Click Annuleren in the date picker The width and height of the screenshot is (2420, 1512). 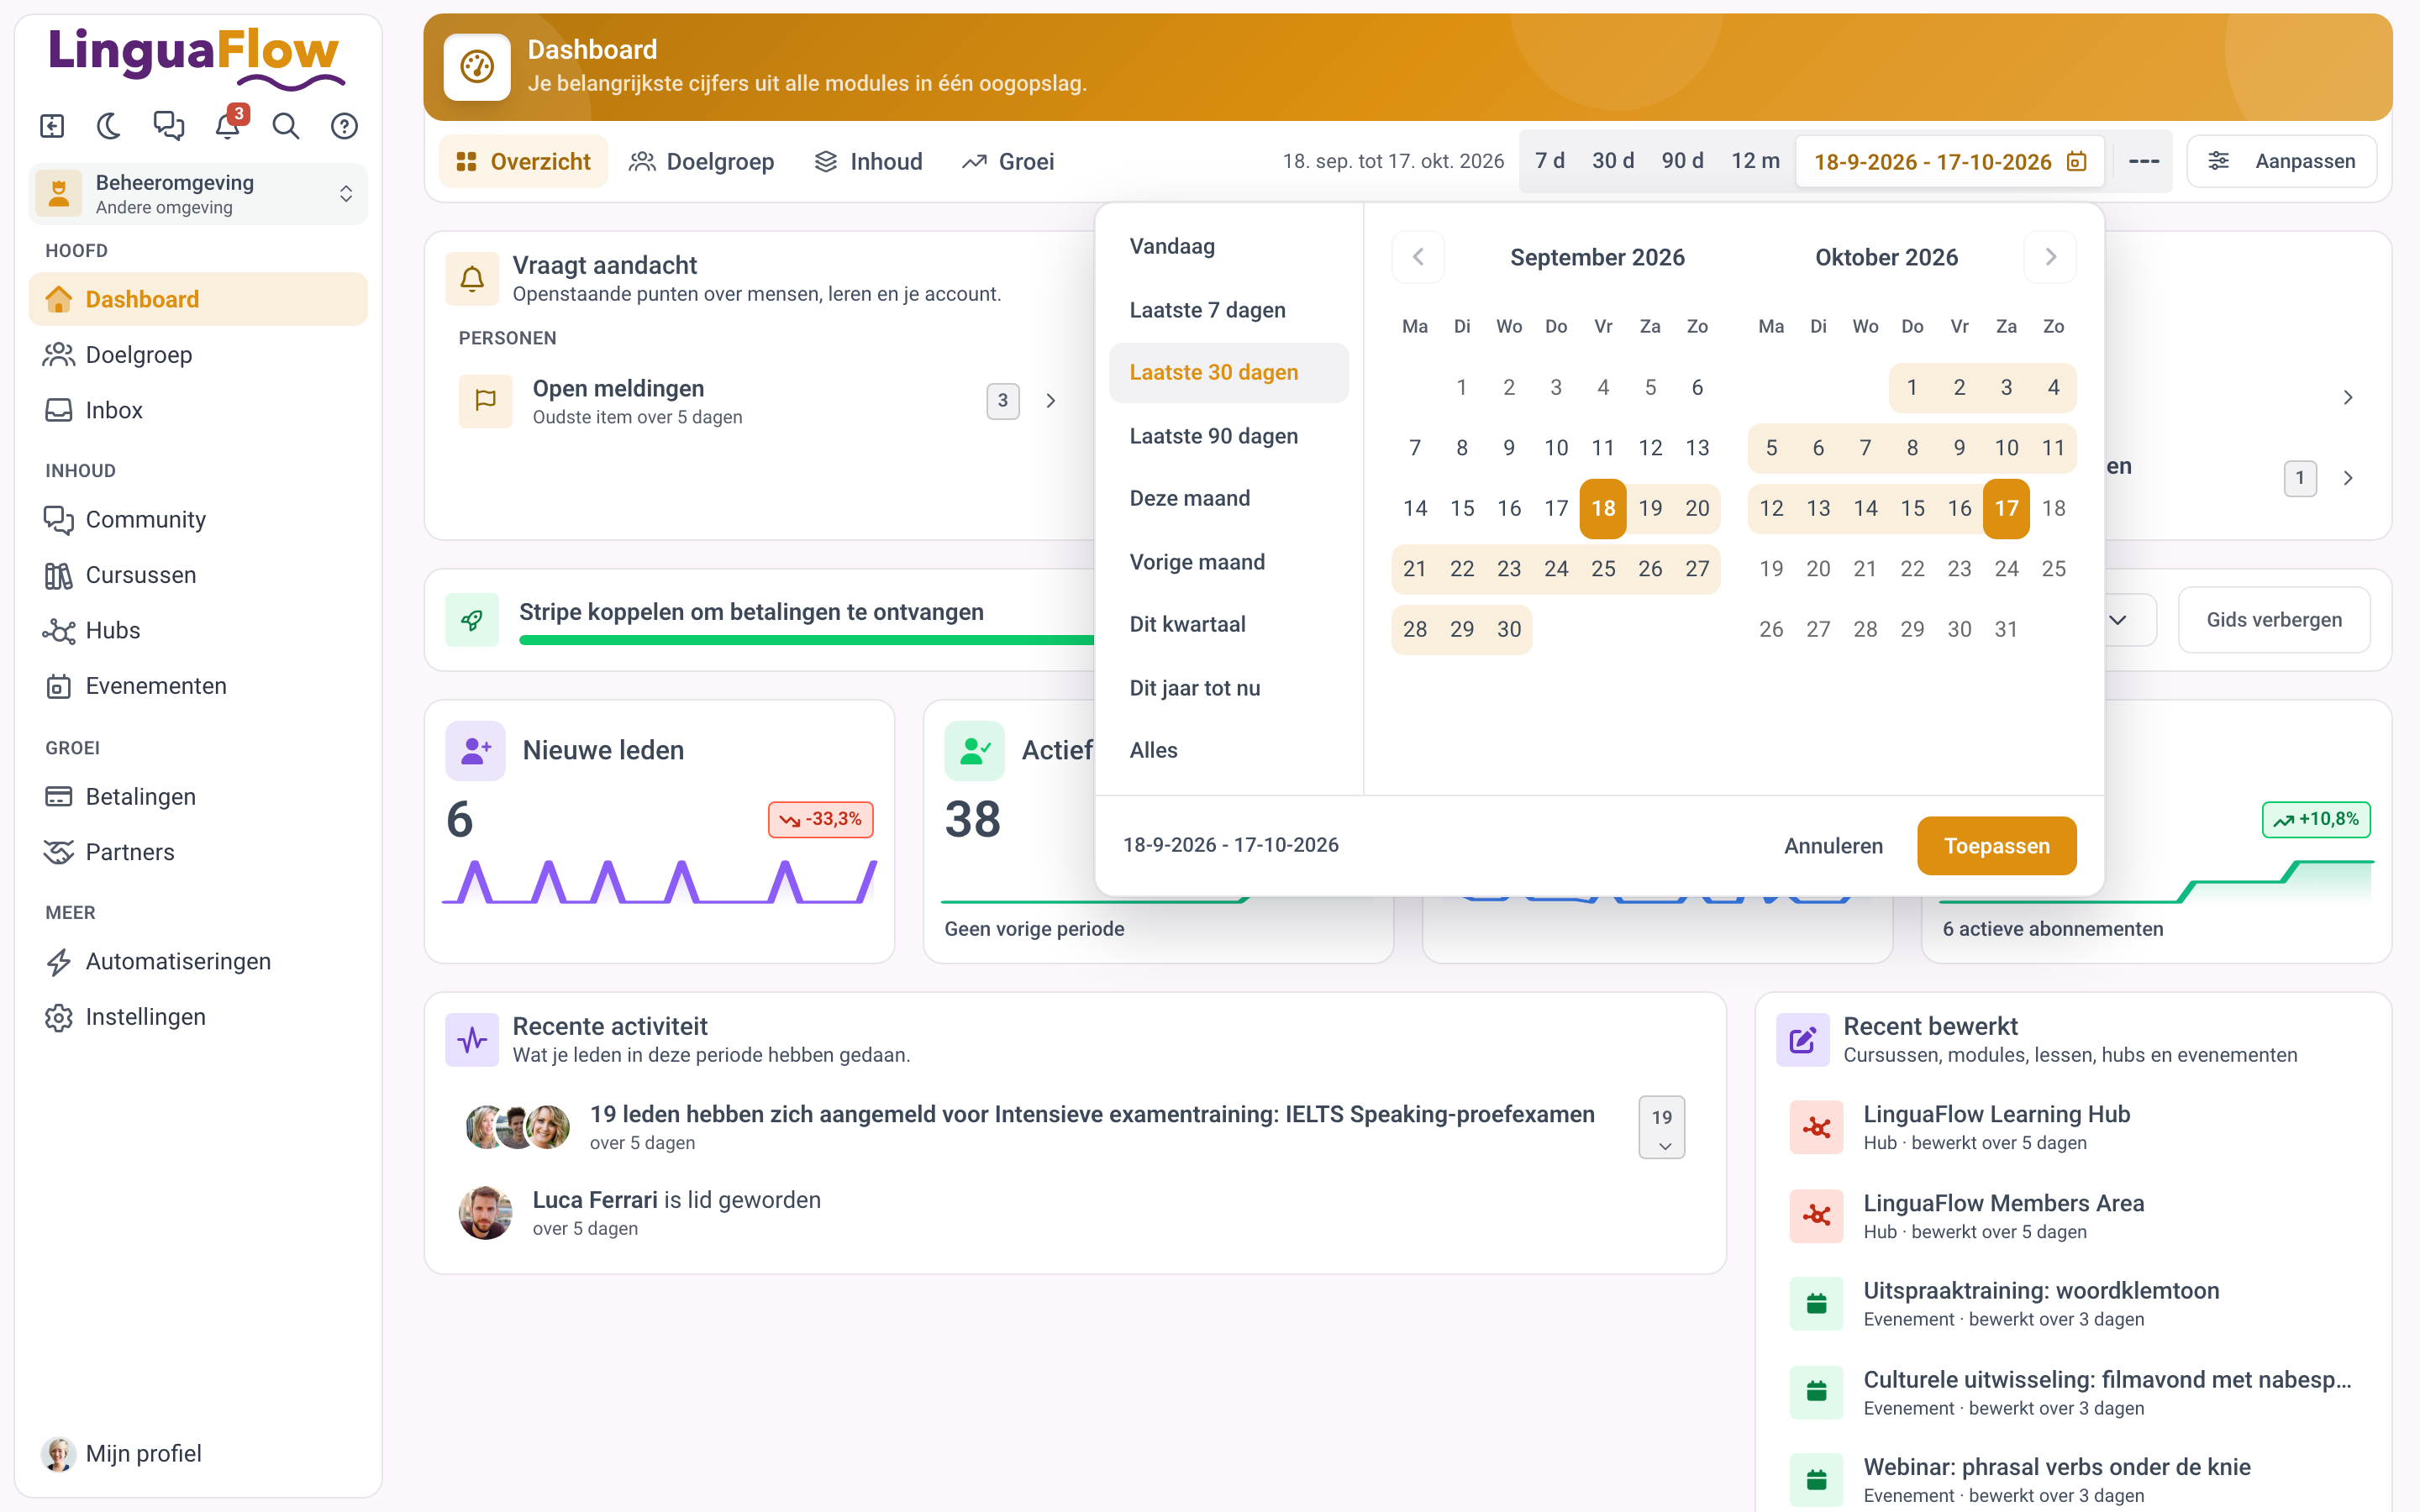pos(1833,846)
